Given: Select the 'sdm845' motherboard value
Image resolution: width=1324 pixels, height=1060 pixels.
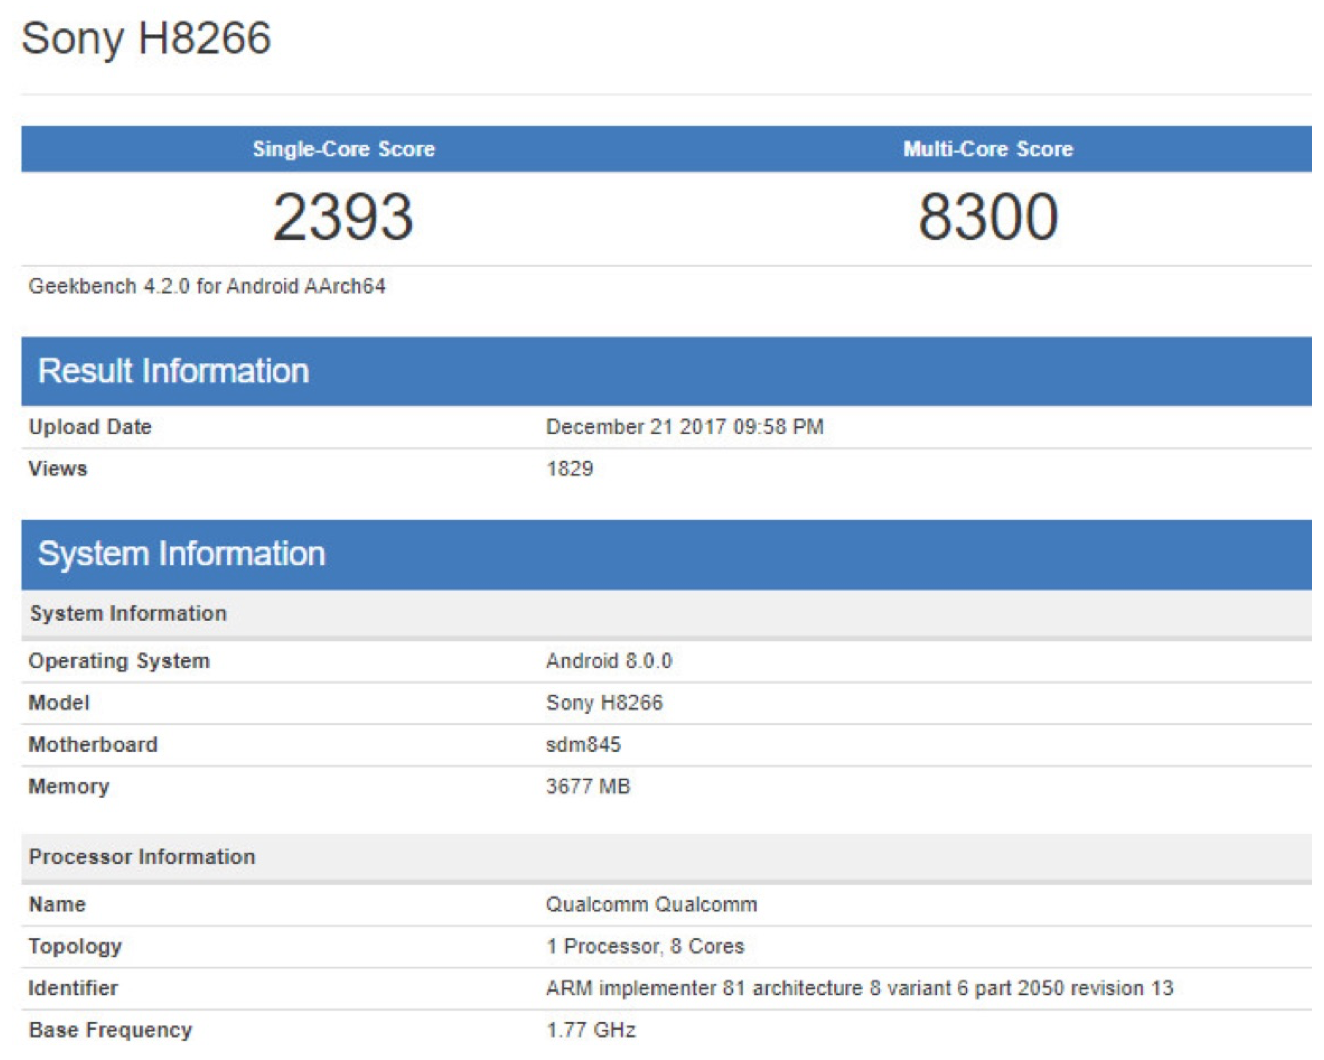Looking at the screenshot, I should (583, 745).
